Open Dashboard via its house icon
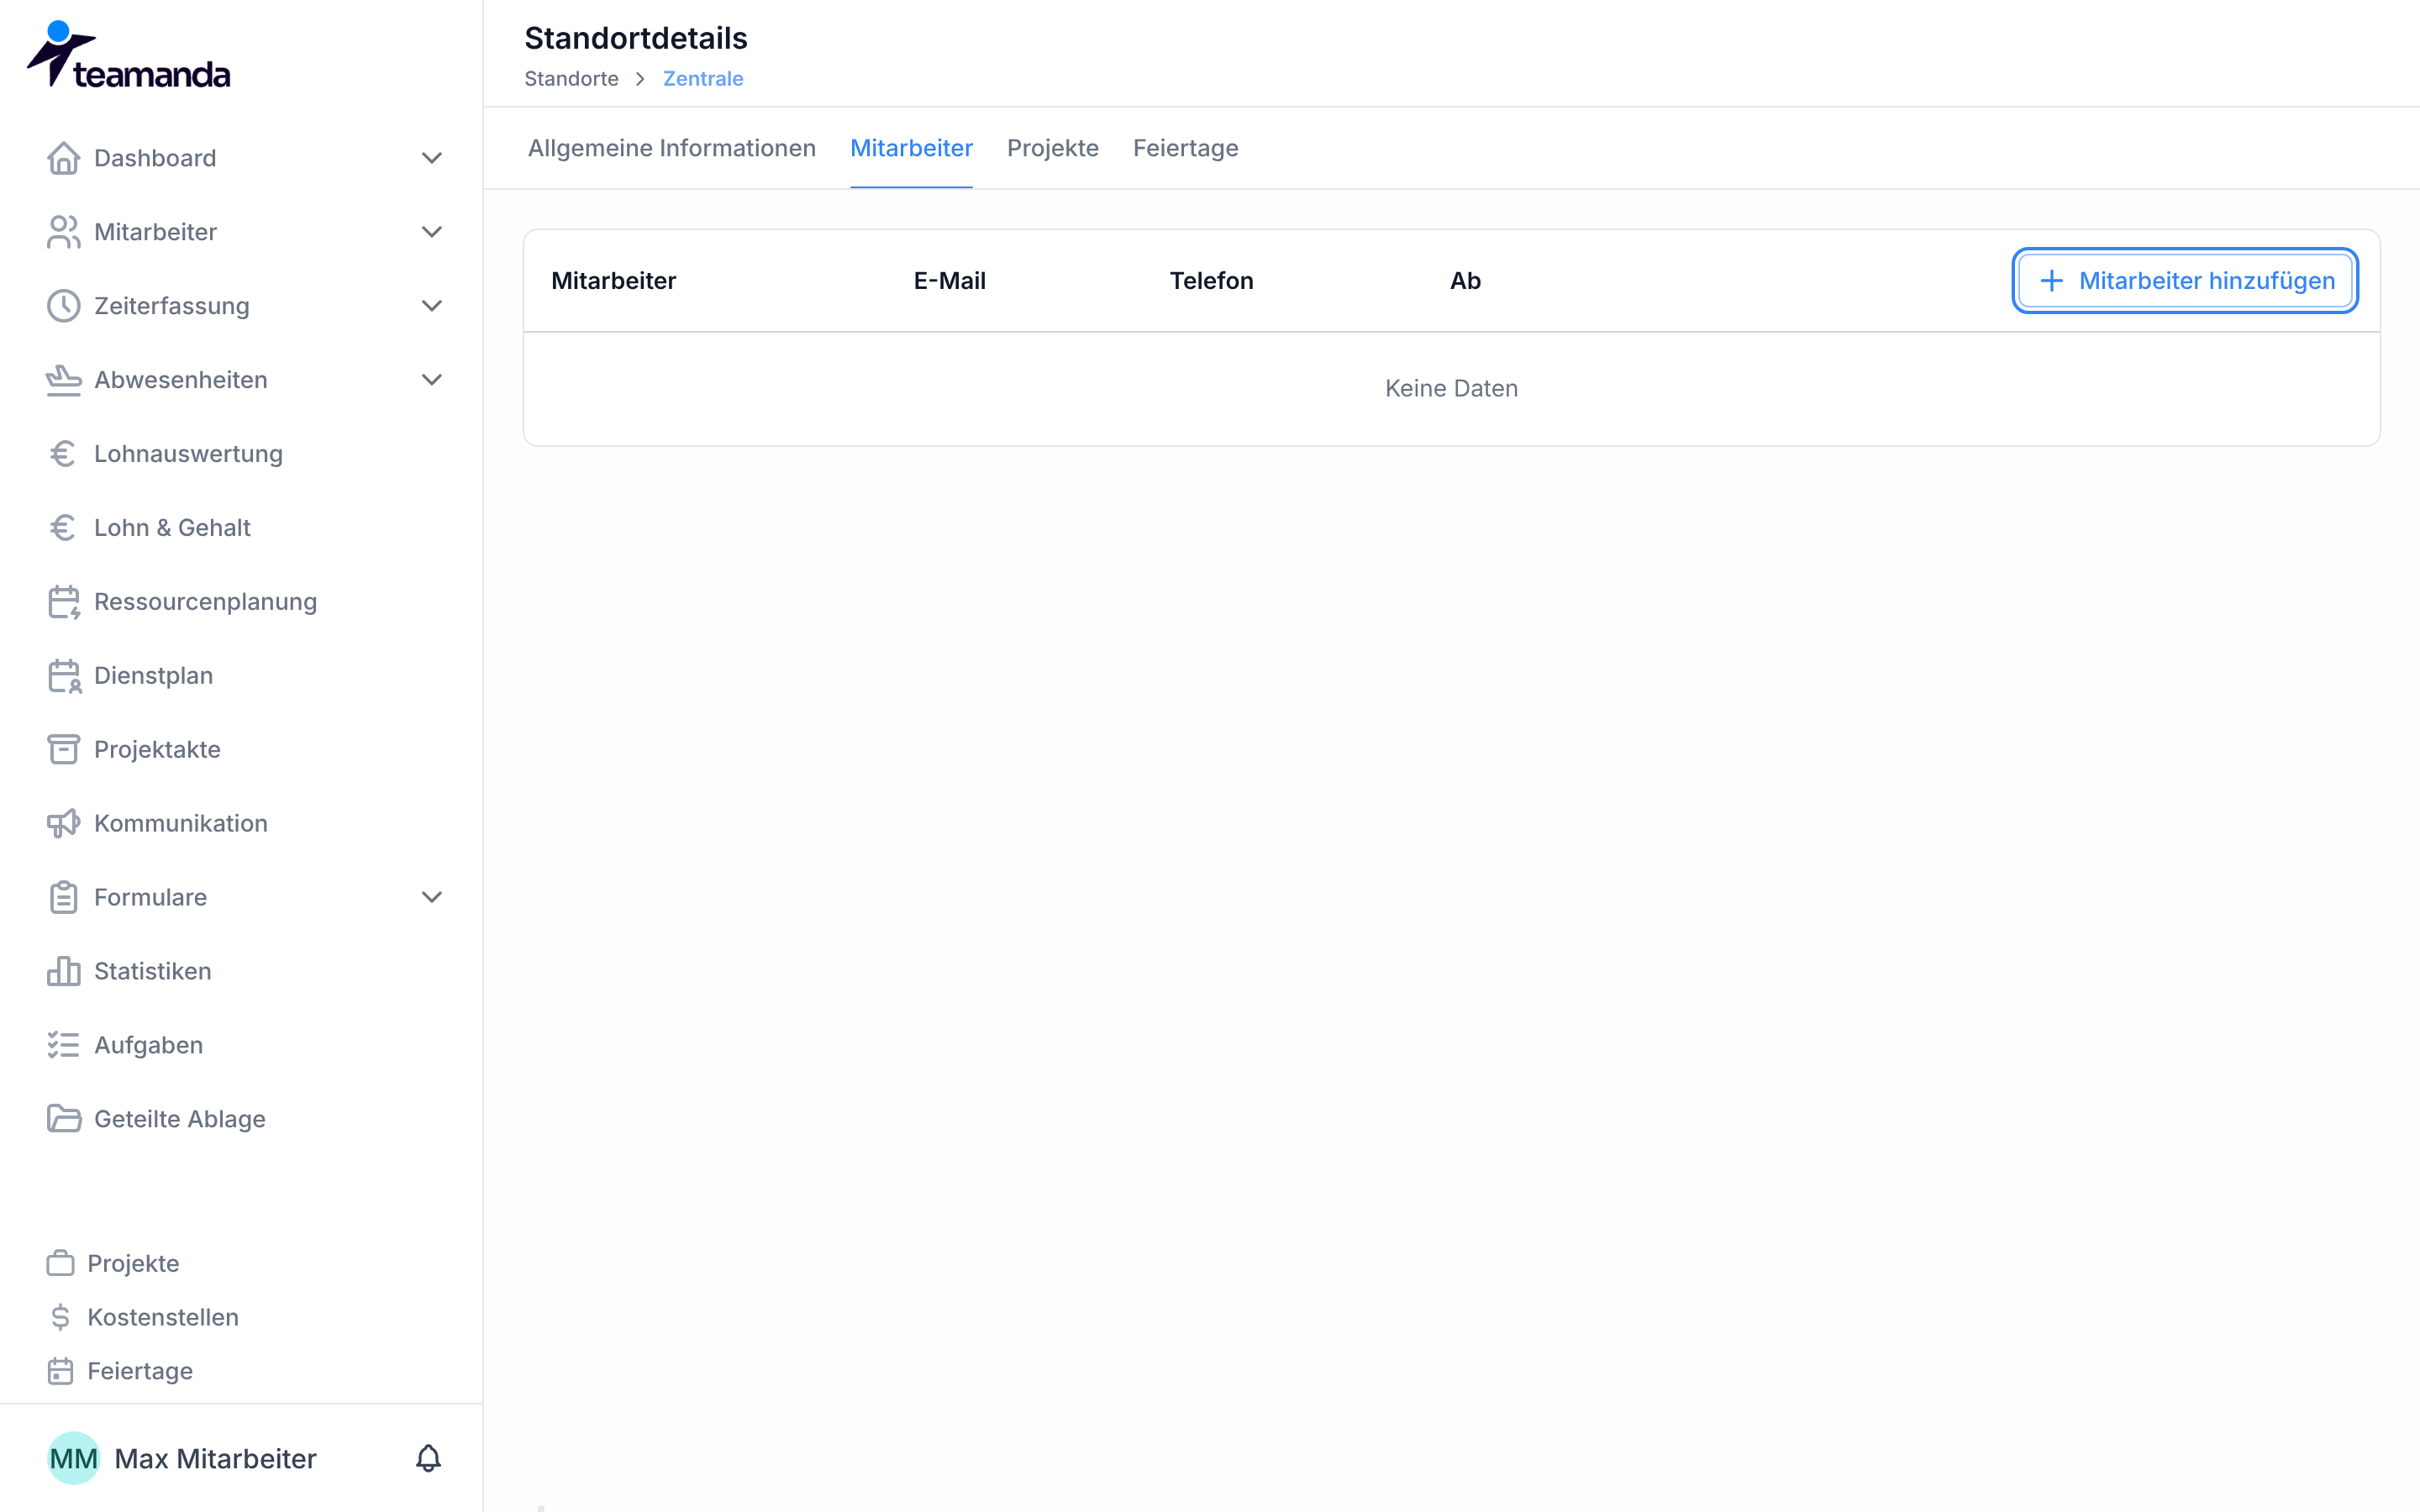 pos(63,158)
